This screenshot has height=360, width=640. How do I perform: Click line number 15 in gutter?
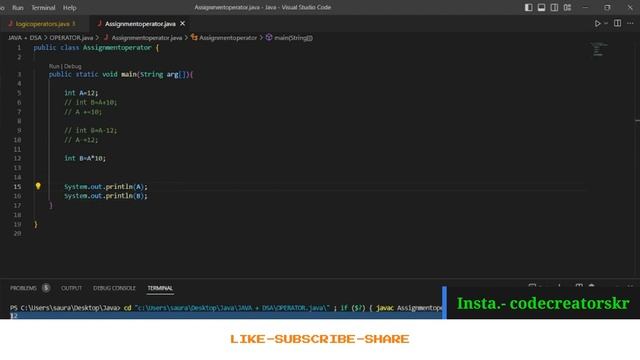17,187
